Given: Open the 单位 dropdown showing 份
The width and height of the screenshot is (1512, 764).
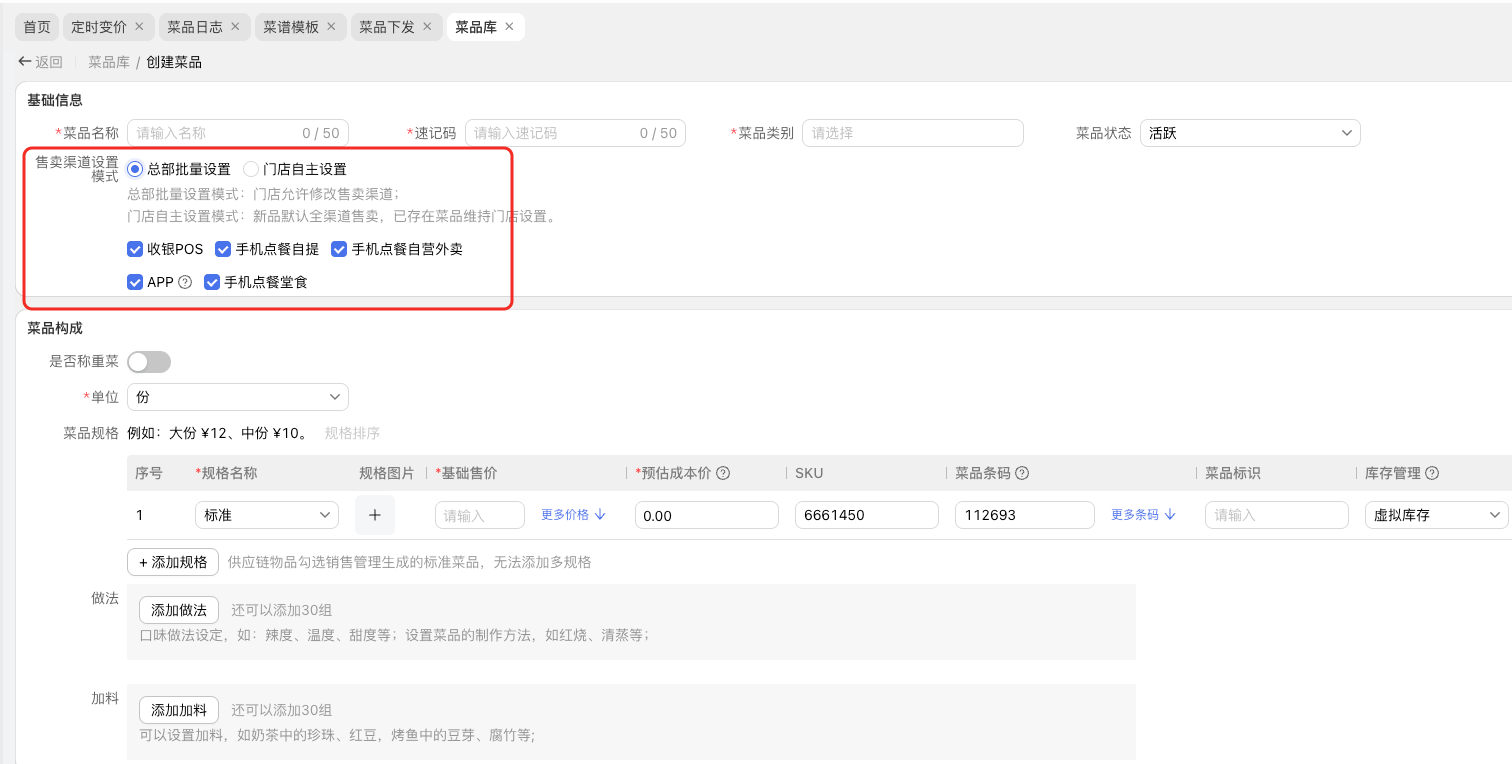Looking at the screenshot, I should click(238, 397).
